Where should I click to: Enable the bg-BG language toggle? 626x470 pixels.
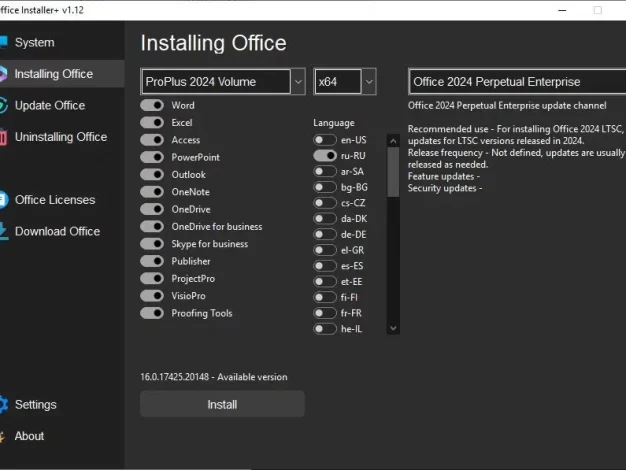325,187
